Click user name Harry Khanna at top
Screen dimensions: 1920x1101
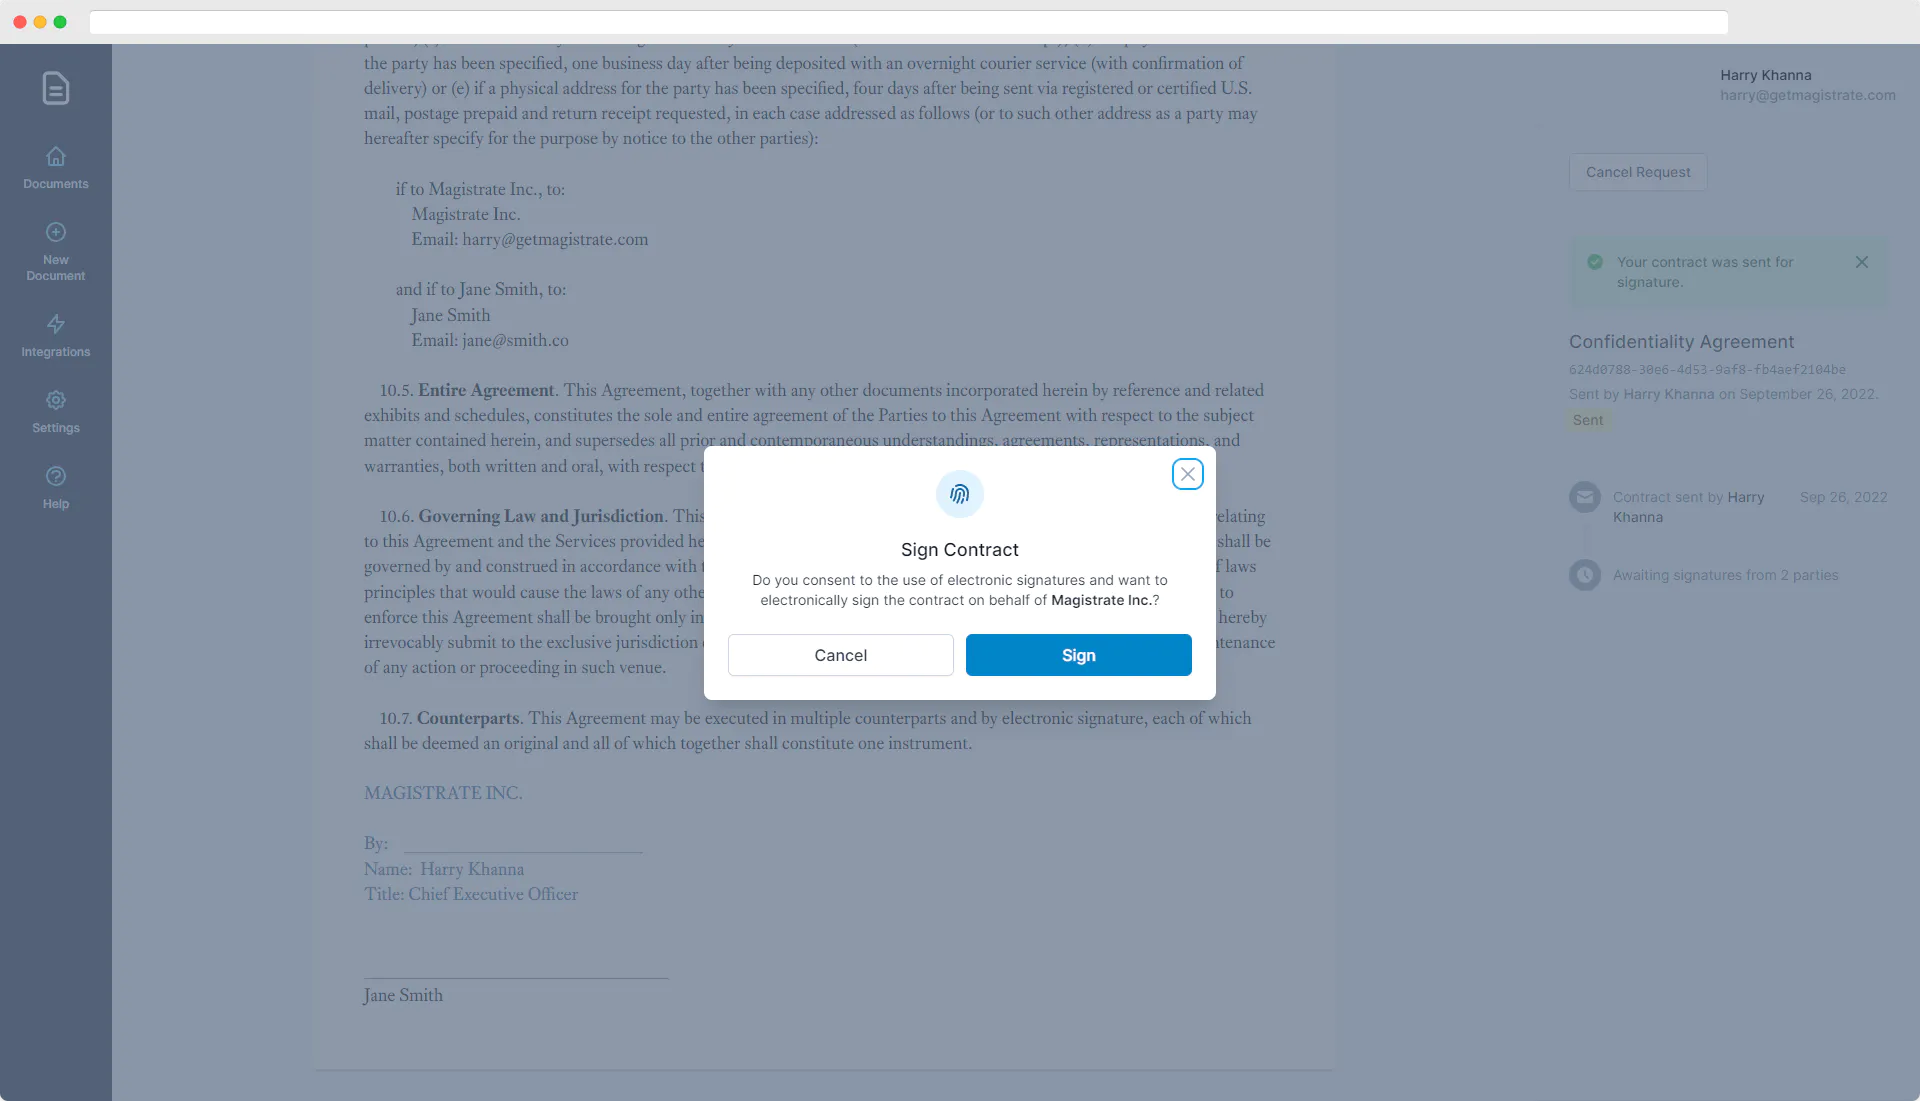coord(1766,75)
